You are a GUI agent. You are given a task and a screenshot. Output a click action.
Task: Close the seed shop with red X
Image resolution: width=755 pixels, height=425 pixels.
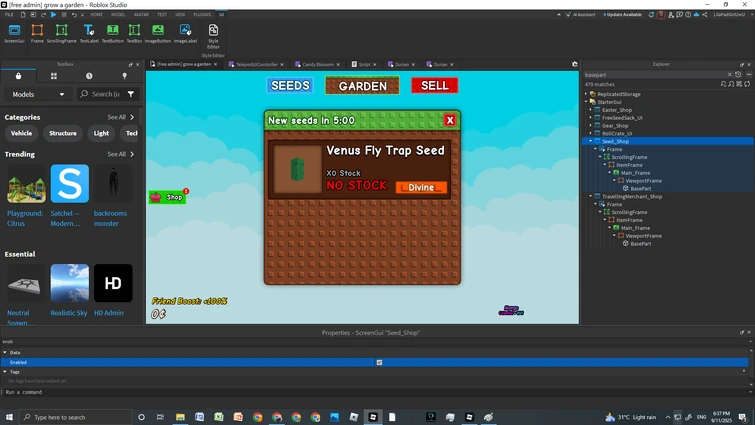(x=450, y=120)
